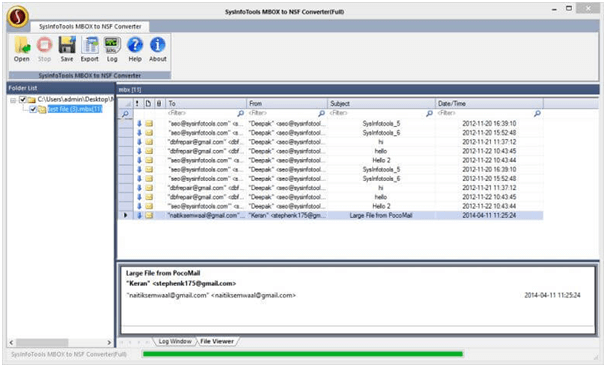Click the Stop icon in toolbar
The height and width of the screenshot is (367, 606).
click(x=44, y=46)
